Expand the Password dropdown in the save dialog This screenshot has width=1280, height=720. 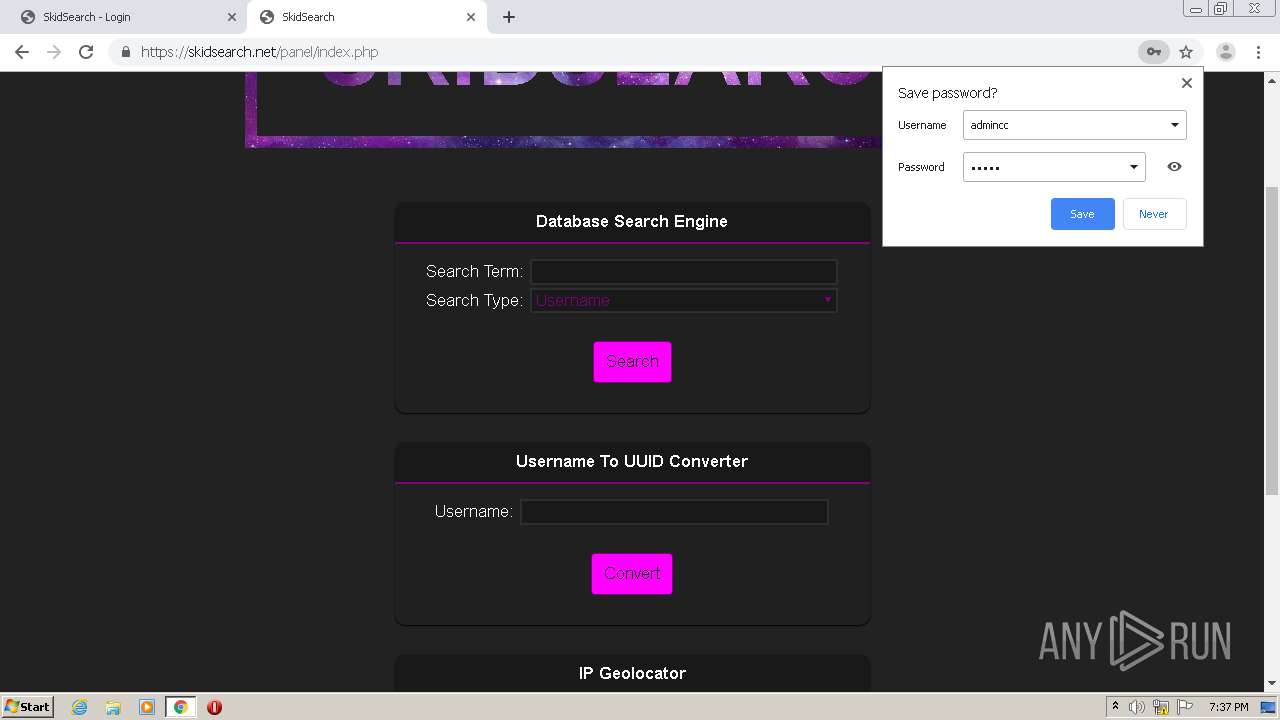1134,167
